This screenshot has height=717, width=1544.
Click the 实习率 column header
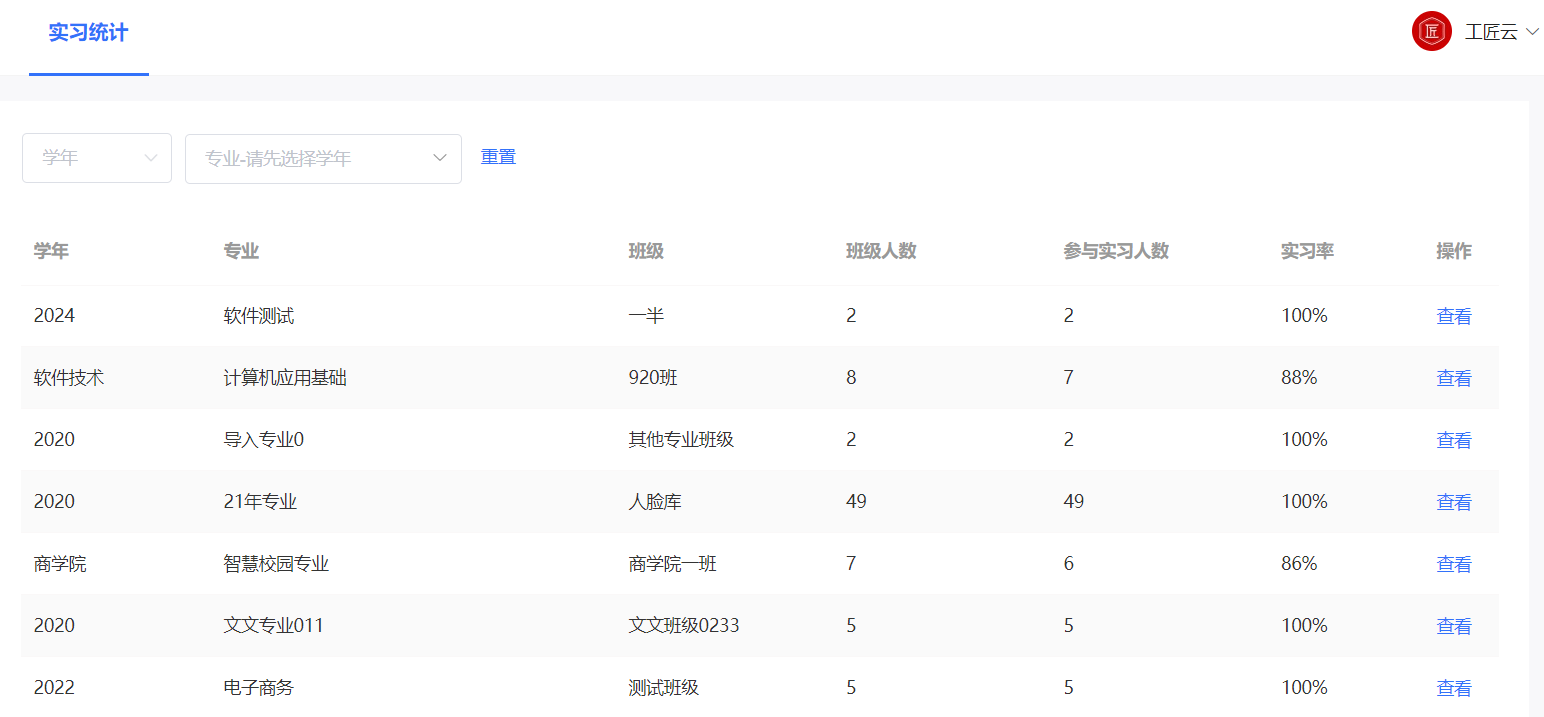click(1306, 251)
